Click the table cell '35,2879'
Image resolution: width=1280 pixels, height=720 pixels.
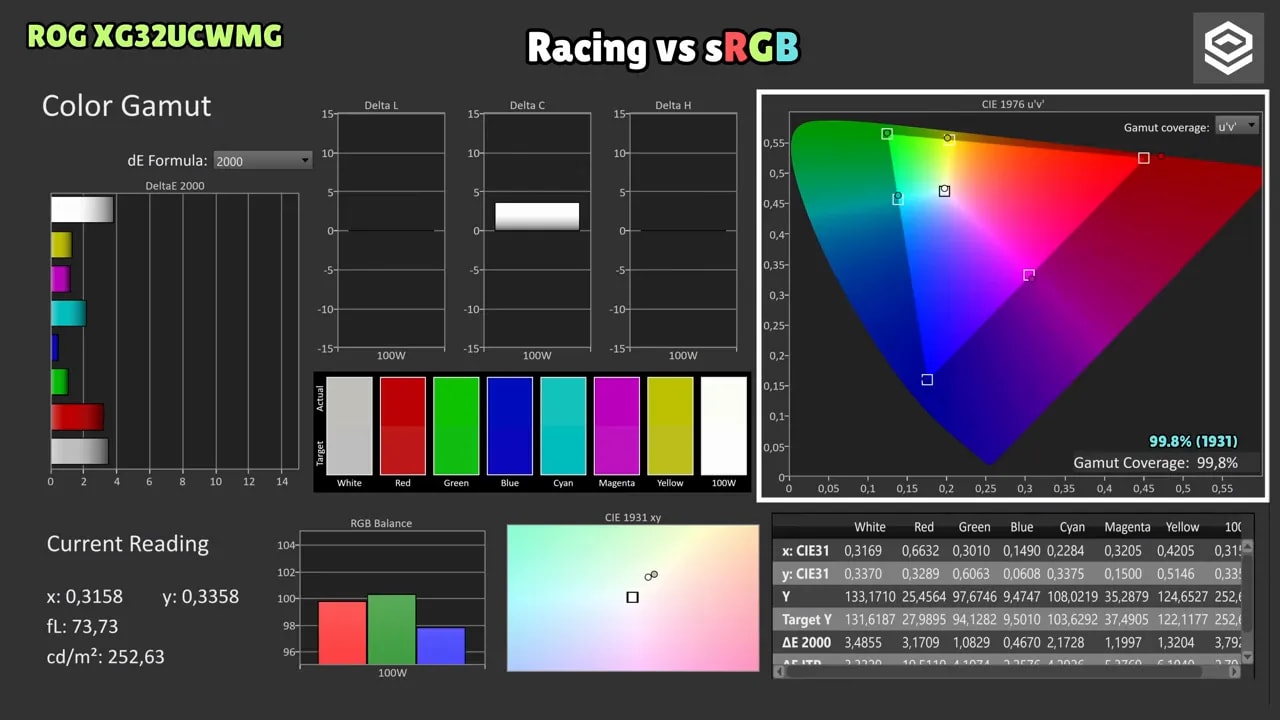(1126, 597)
